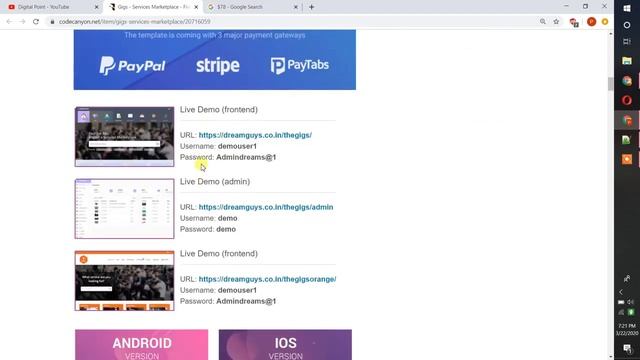Click the People icon in taskbar
Image resolution: width=640 pixels, height=360 pixels.
click(x=627, y=279)
